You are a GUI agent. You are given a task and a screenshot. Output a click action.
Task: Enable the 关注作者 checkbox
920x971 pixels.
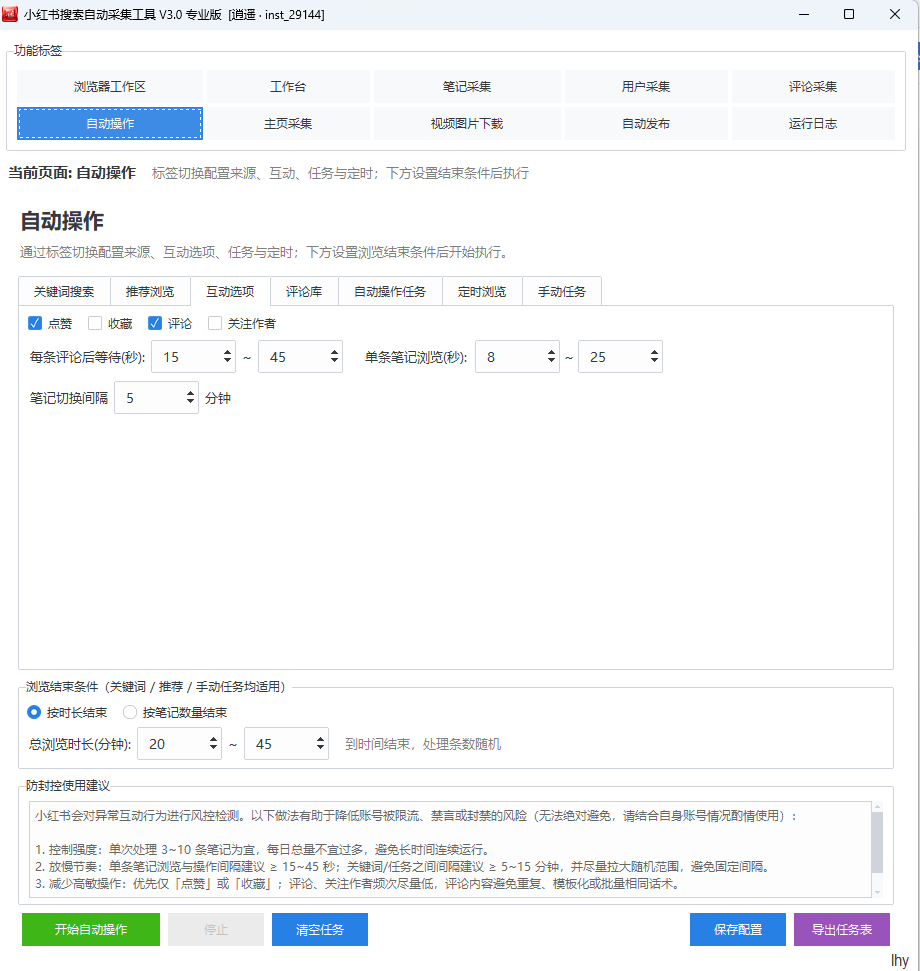tap(215, 323)
